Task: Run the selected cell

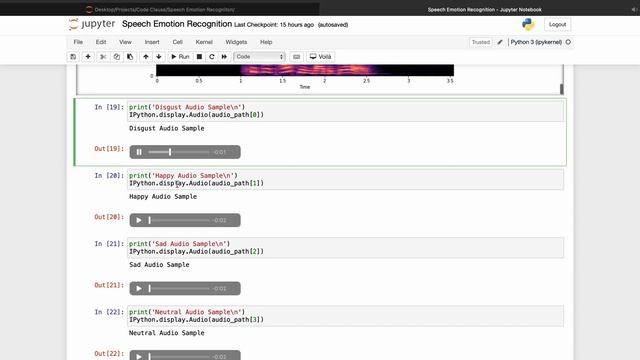Action: point(180,57)
